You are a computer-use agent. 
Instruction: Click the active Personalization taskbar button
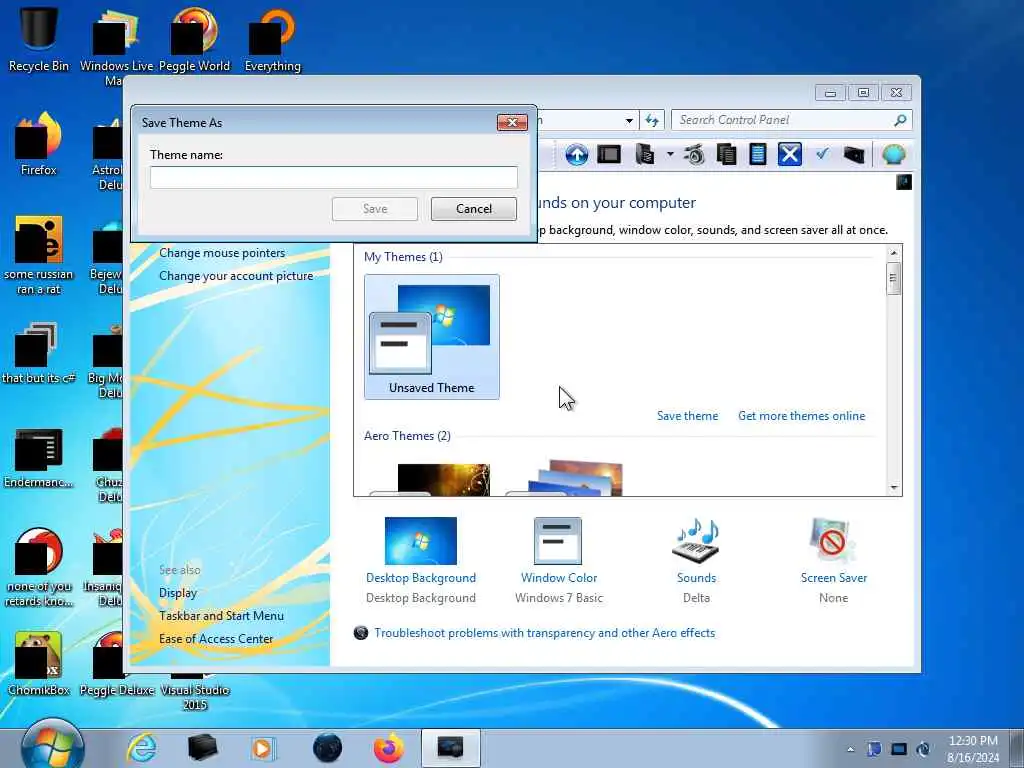point(451,748)
